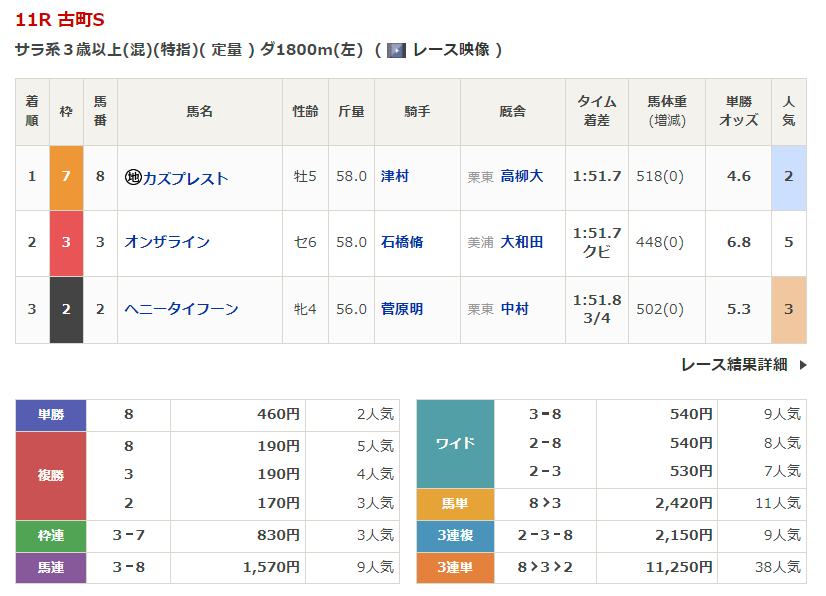Open trainer 高柳大 page
The height and width of the screenshot is (596, 826).
[522, 176]
